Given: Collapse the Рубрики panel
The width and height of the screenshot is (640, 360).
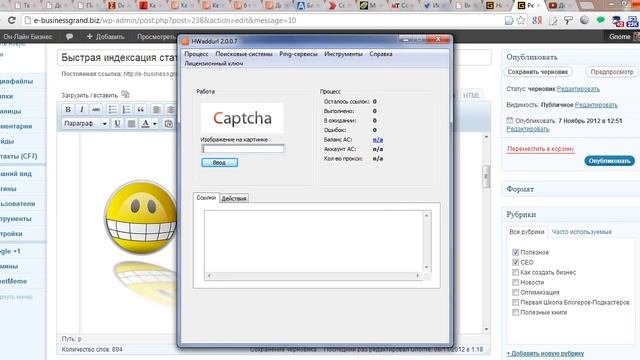Looking at the screenshot, I should coord(570,214).
